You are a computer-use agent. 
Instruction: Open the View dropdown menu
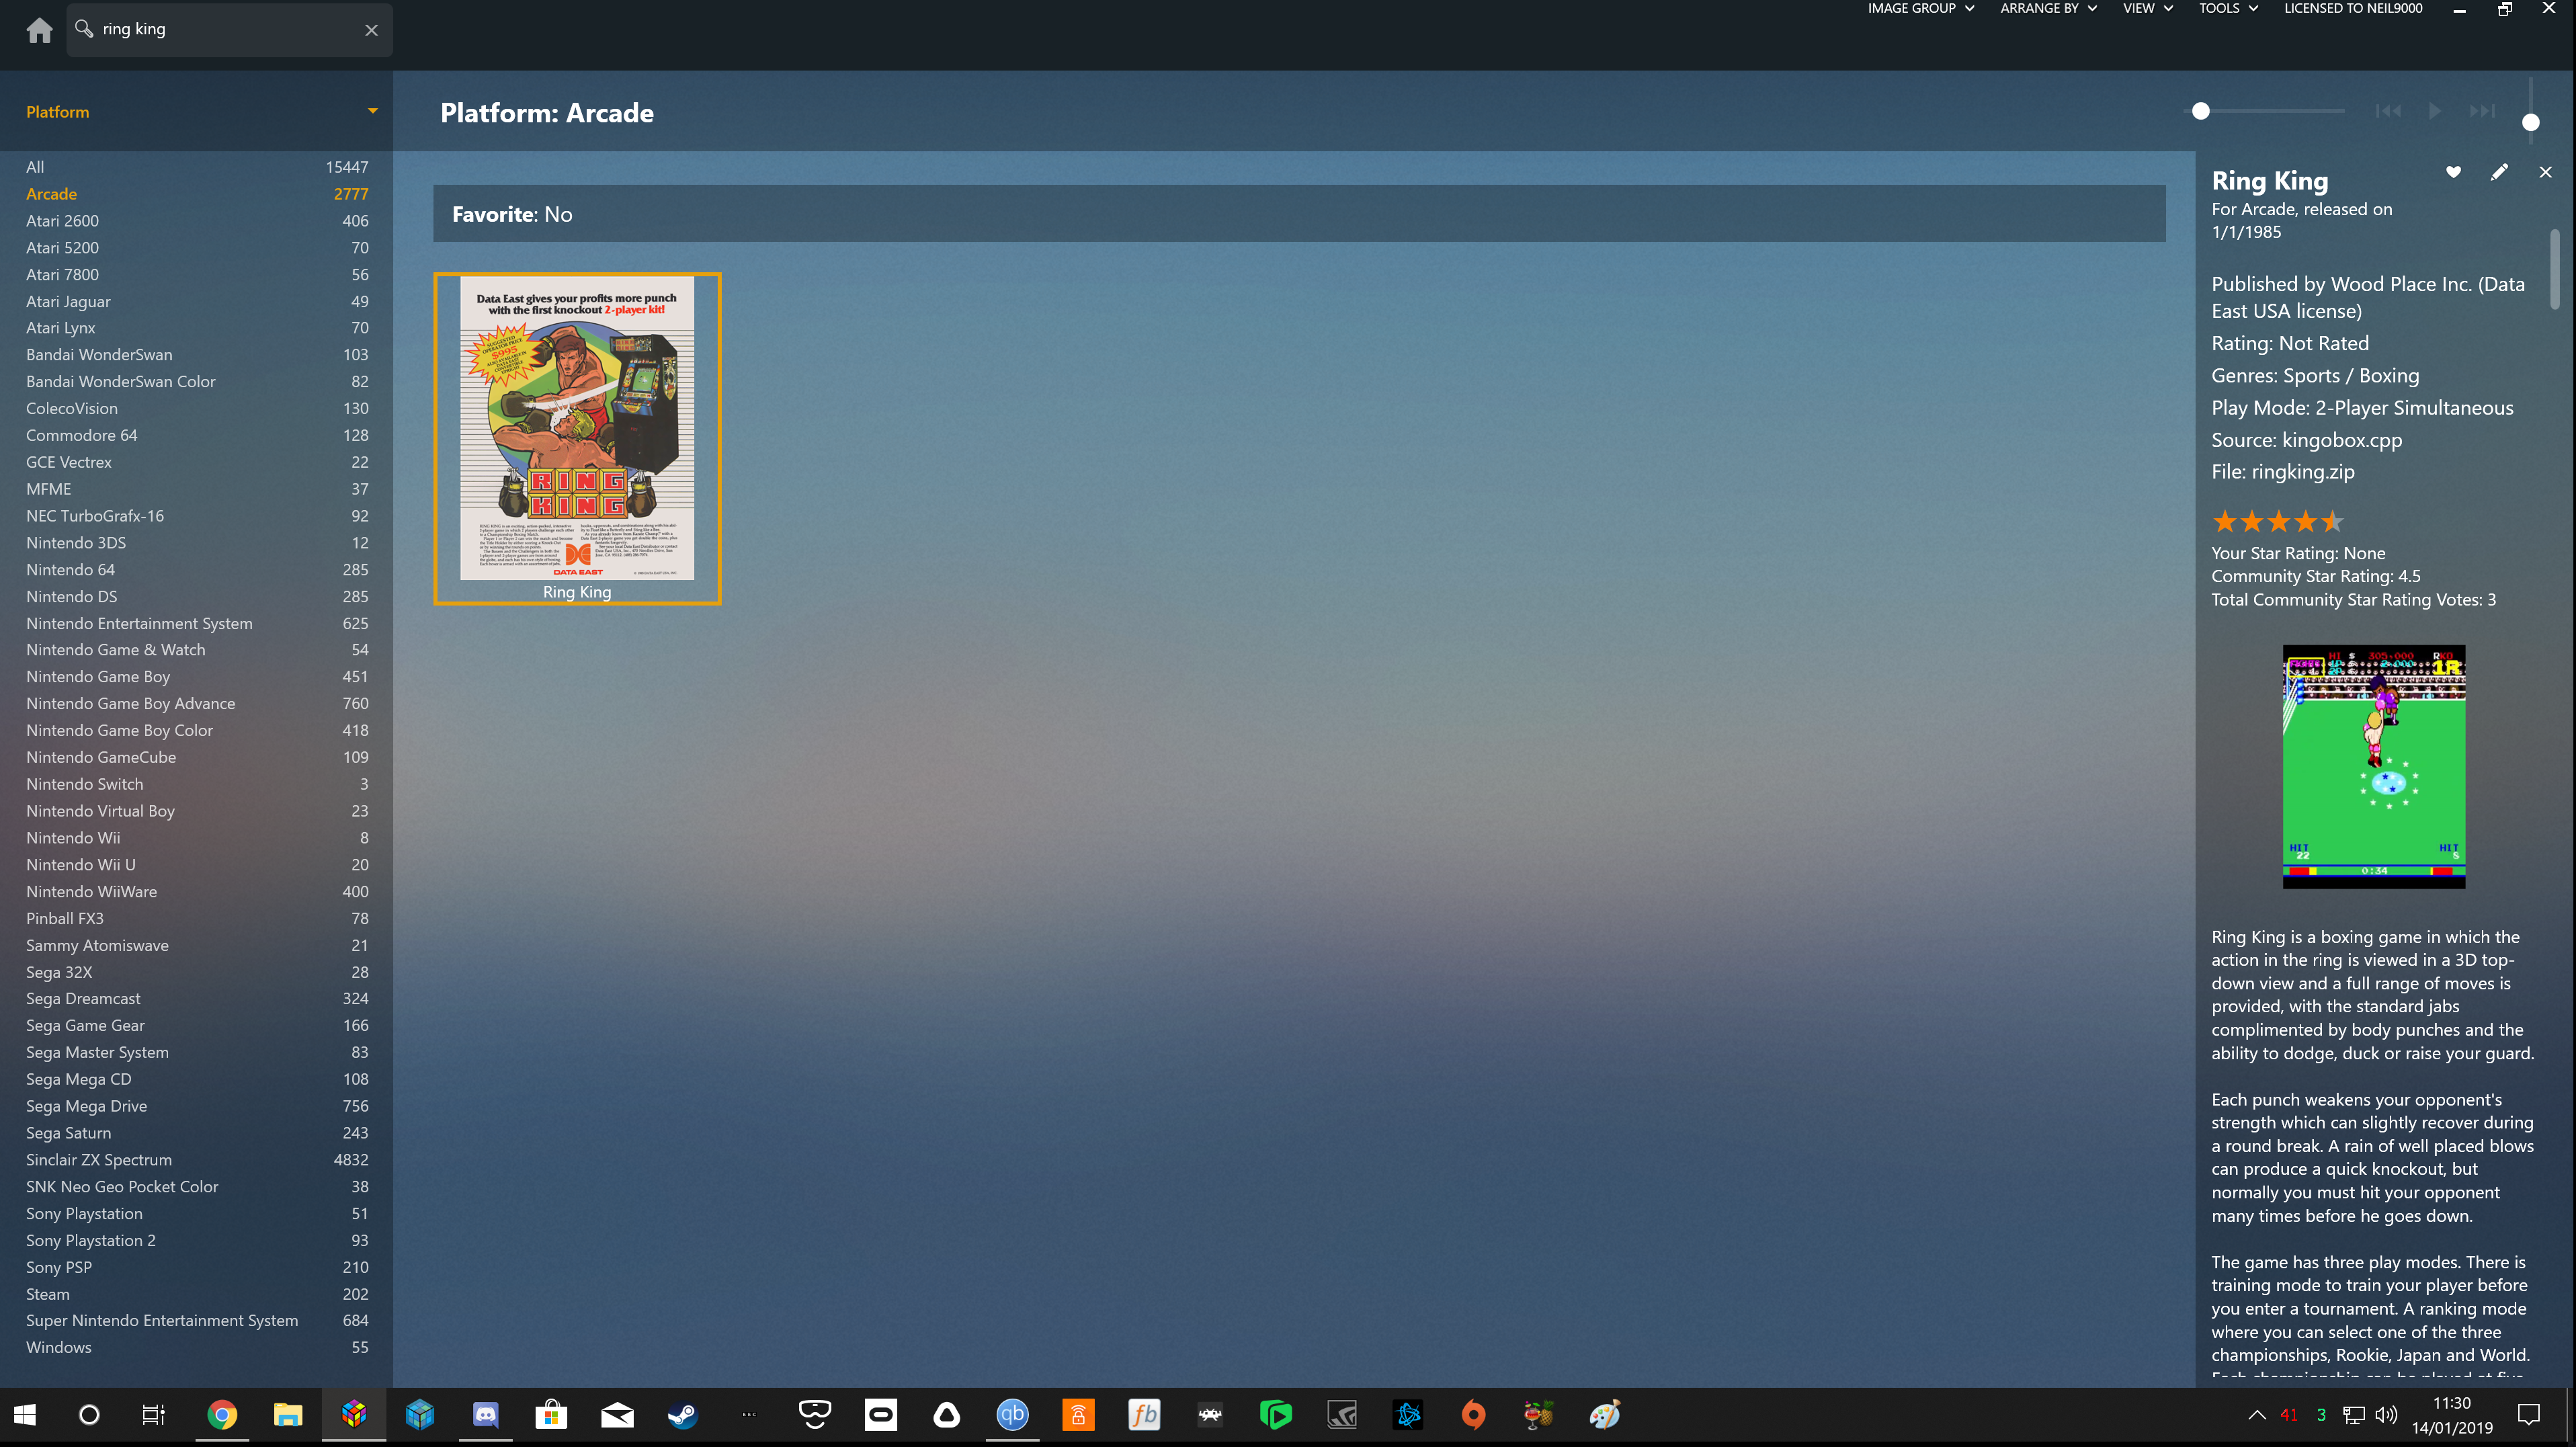2147,9
